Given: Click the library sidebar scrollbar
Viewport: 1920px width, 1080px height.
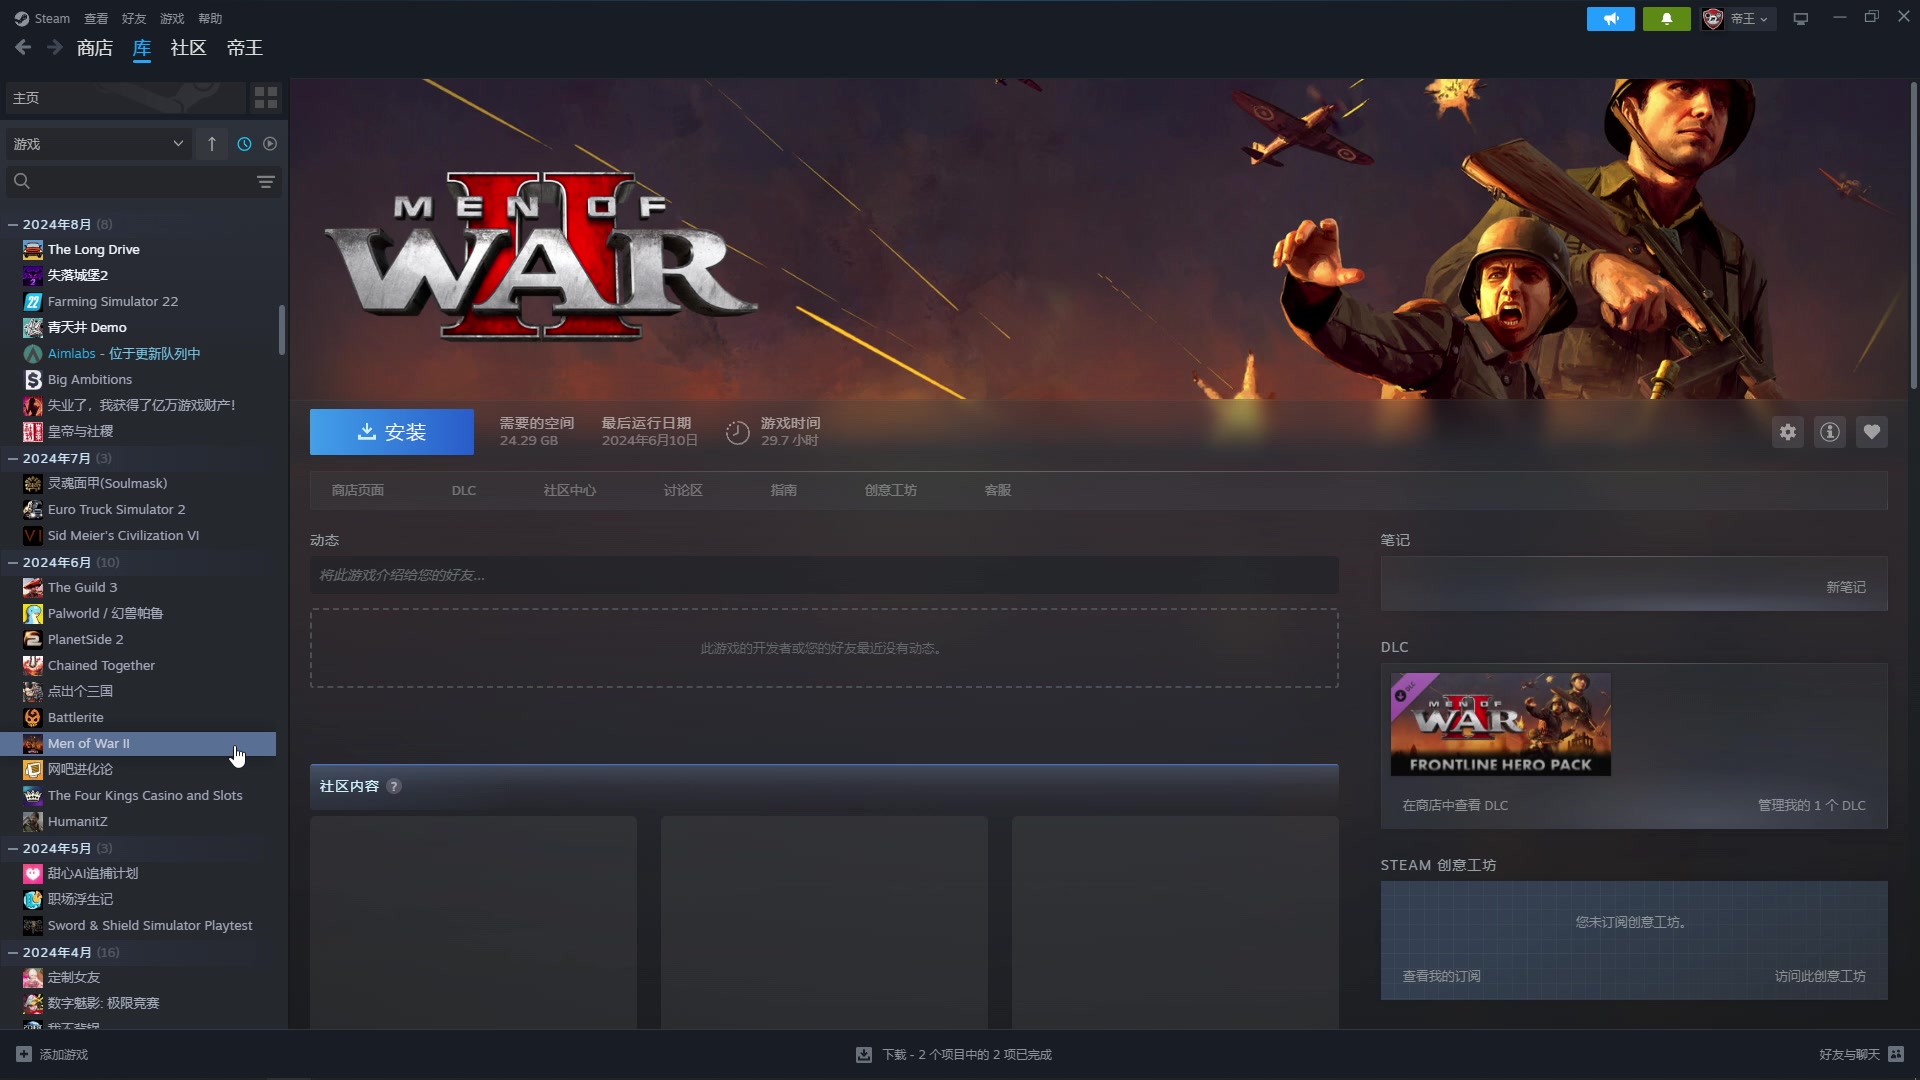Looking at the screenshot, I should pyautogui.click(x=282, y=330).
